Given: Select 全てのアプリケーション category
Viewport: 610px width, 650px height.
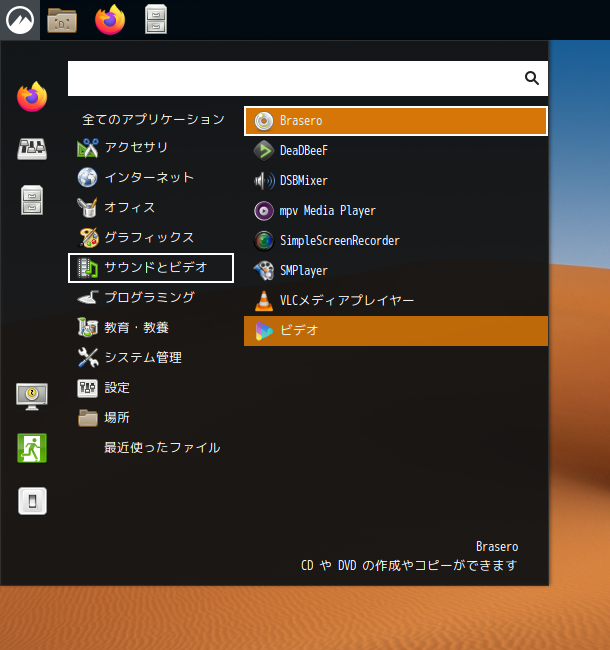Looking at the screenshot, I should click(x=151, y=119).
